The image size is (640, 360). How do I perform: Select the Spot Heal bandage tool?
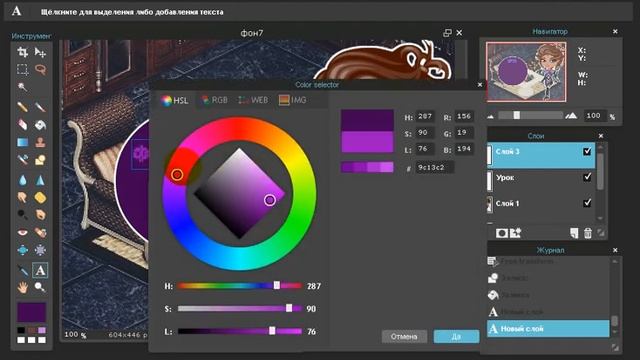tap(40, 232)
